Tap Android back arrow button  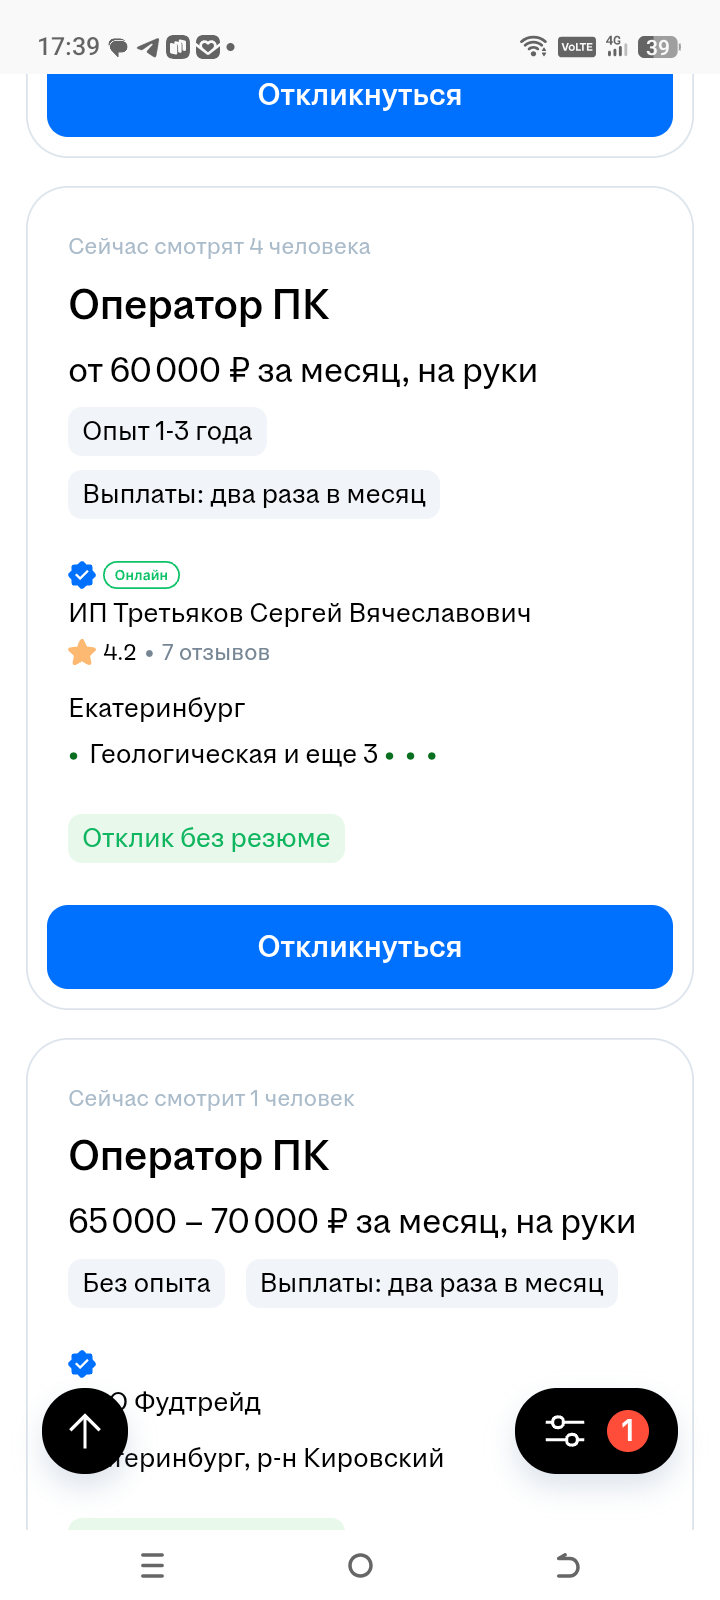point(567,1565)
